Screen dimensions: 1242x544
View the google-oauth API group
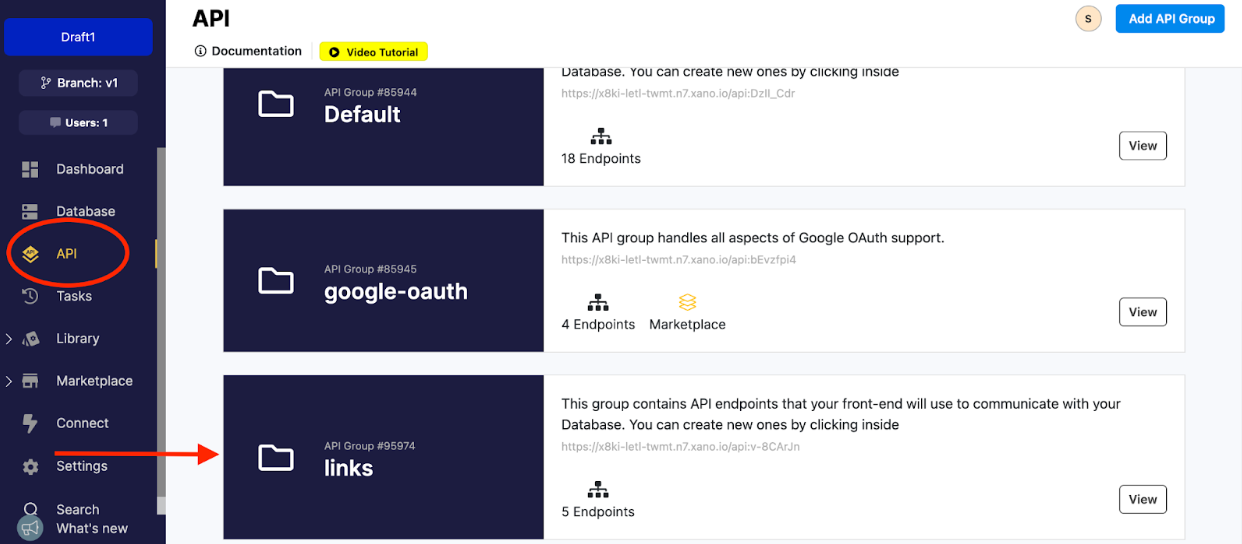click(x=1142, y=312)
